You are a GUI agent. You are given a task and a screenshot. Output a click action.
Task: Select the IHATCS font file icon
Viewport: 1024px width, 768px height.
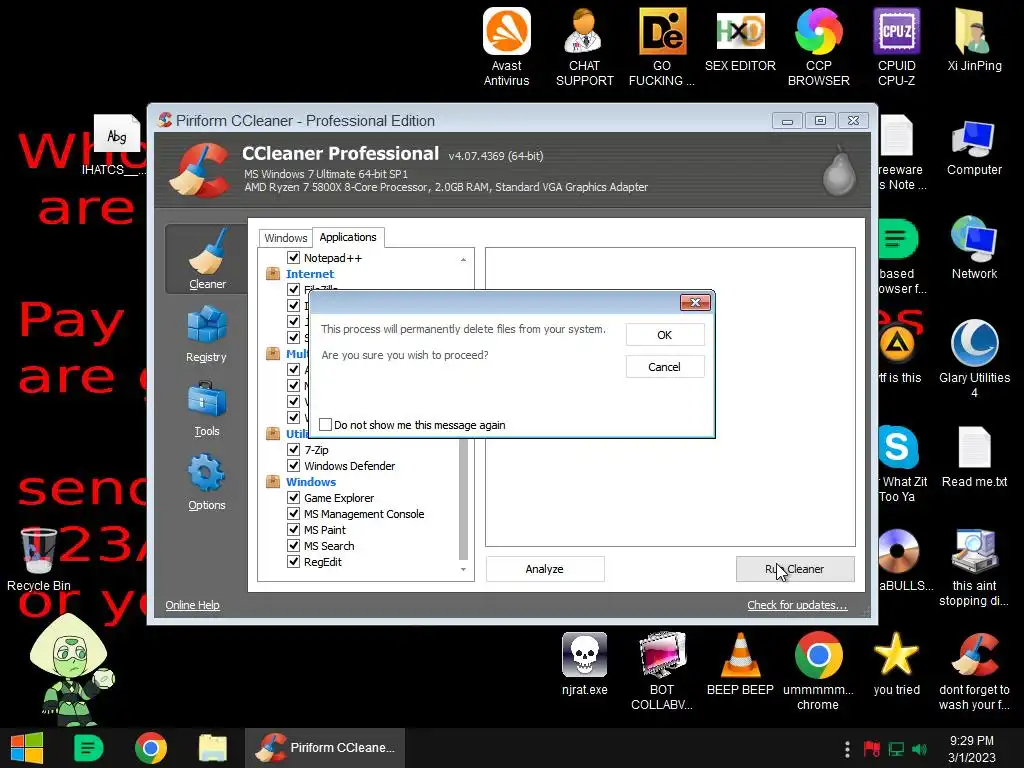pyautogui.click(x=116, y=145)
